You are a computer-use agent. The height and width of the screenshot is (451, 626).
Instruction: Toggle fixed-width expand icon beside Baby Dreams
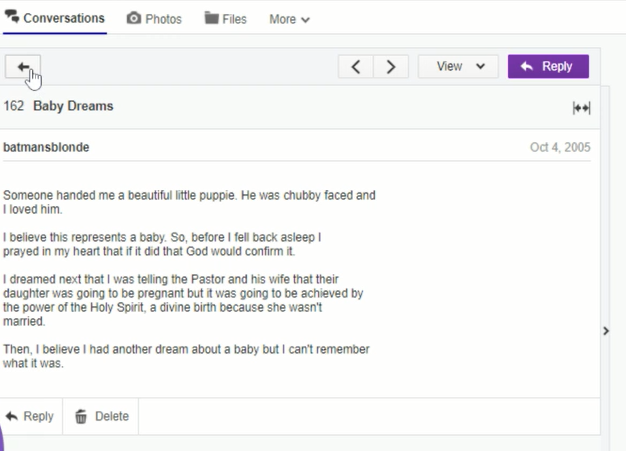pos(581,108)
